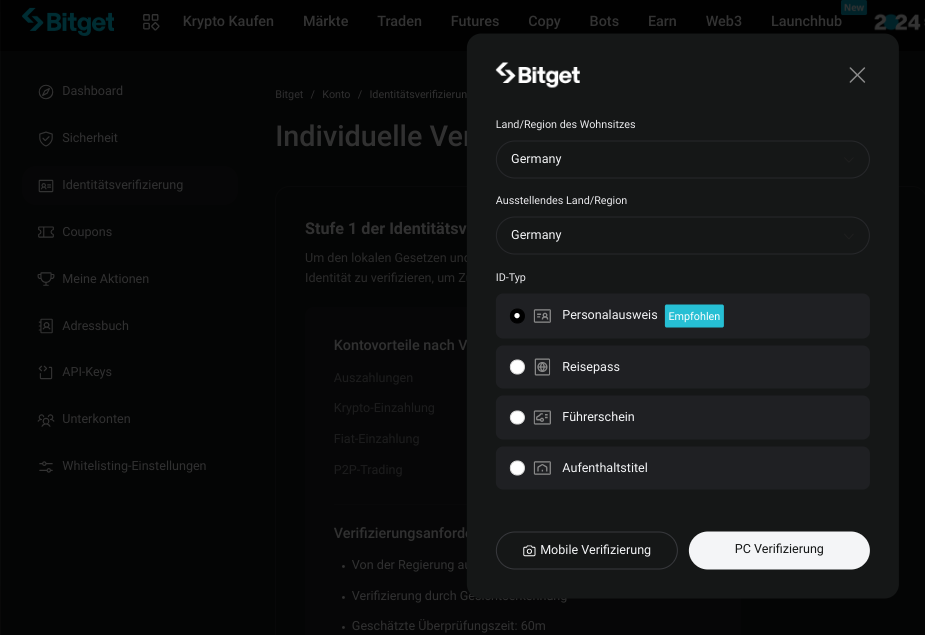Click the Whitelisting-Einstellungen sliders icon
925x635 pixels.
[x=45, y=466]
